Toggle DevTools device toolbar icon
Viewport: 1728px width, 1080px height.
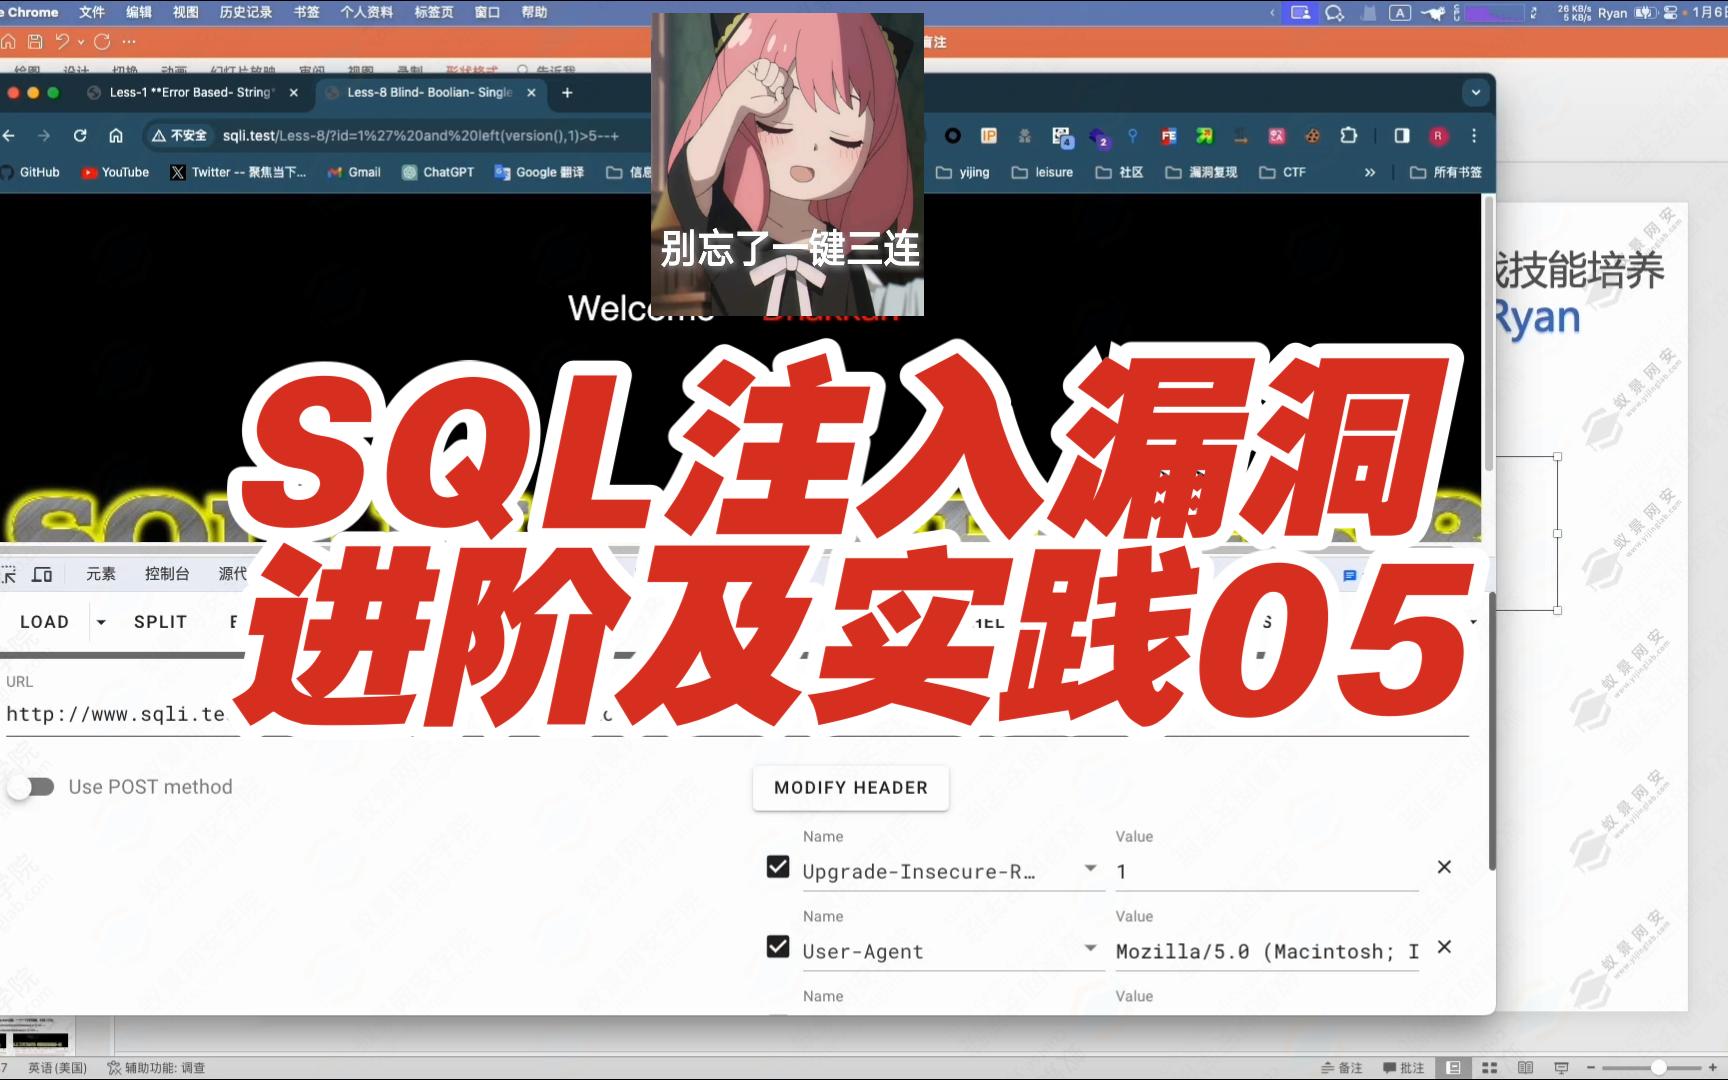(42, 574)
